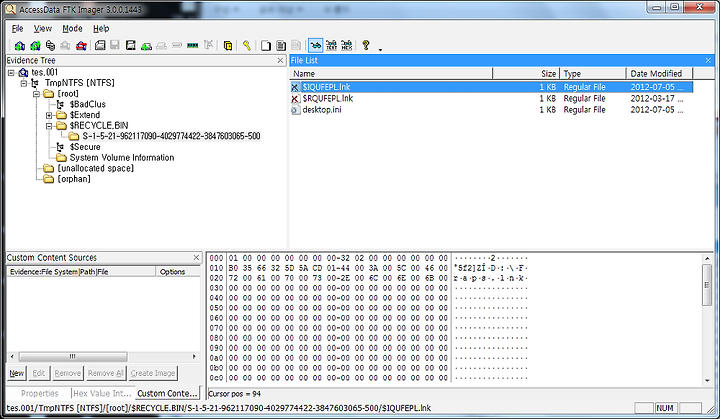
Task: Open the Image Mounting tool icon
Action: [51, 45]
